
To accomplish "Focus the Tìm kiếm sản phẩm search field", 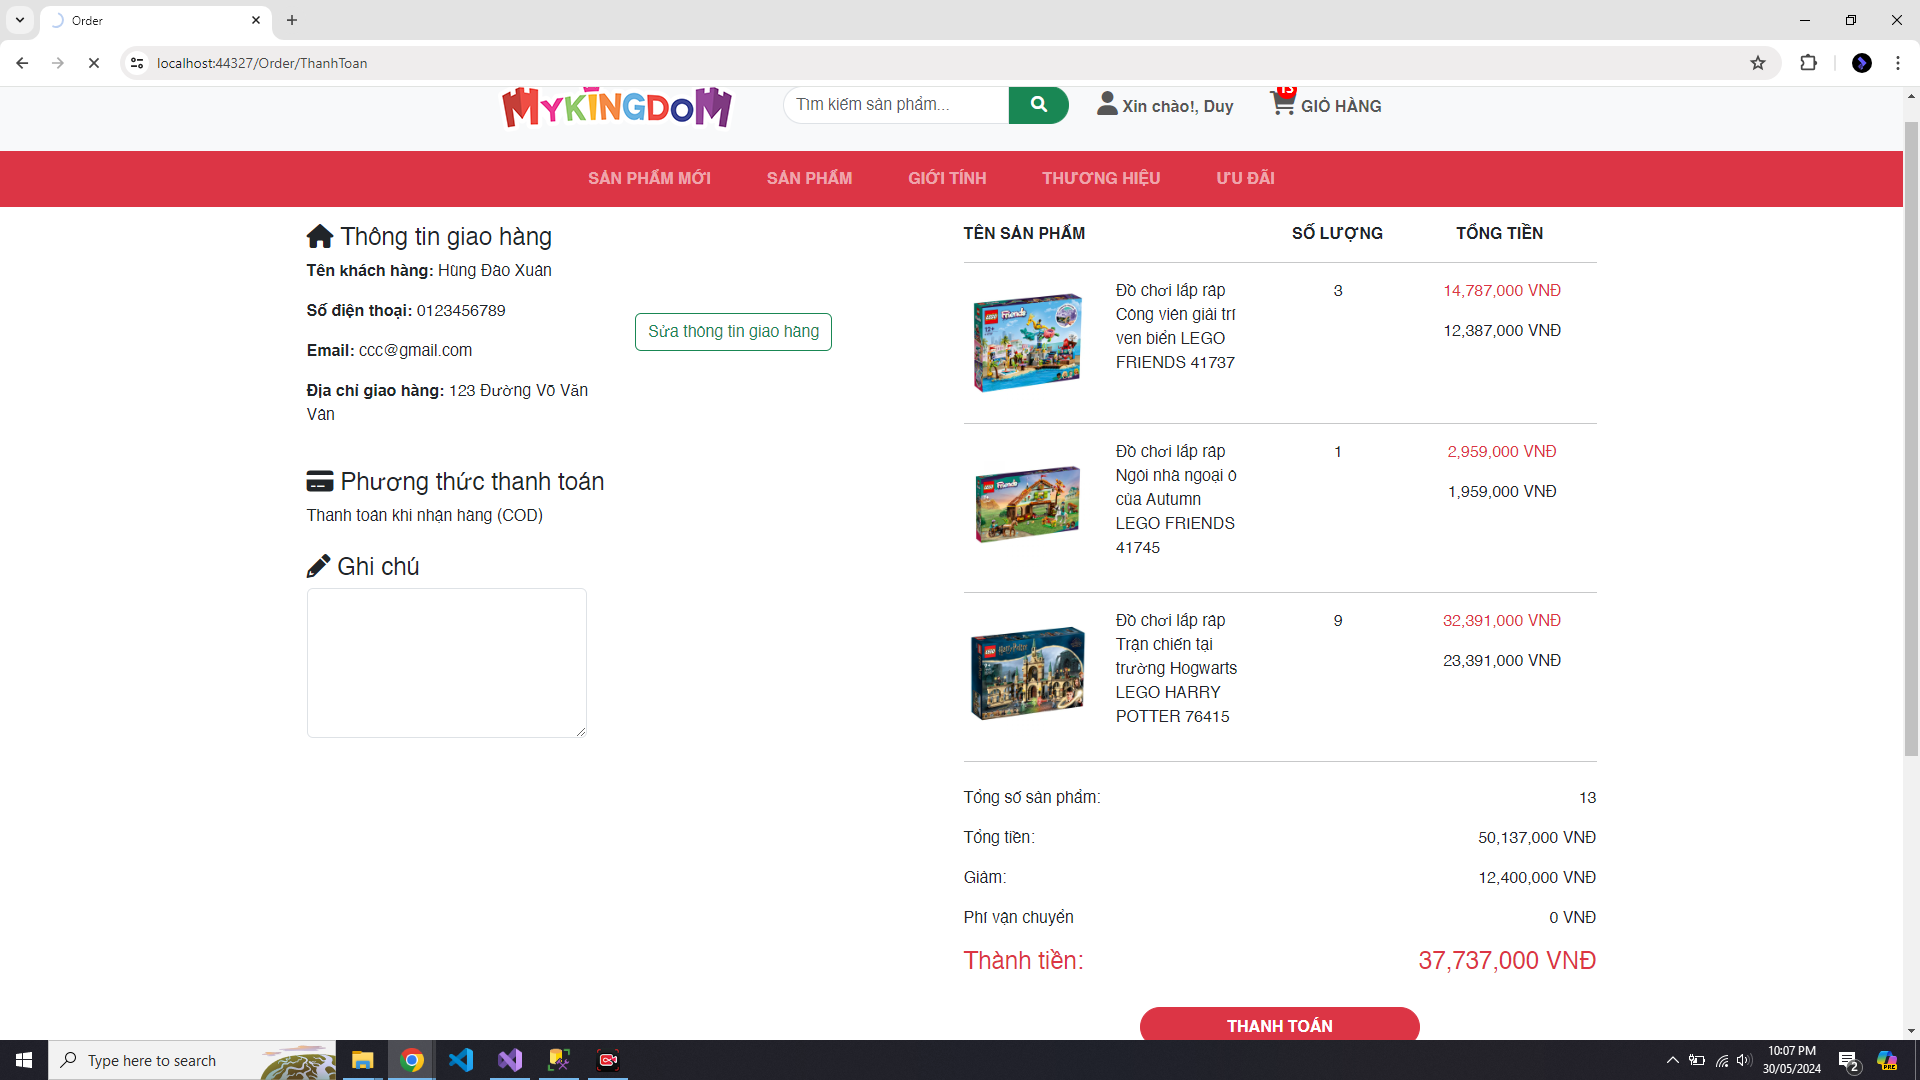I will 896,105.
